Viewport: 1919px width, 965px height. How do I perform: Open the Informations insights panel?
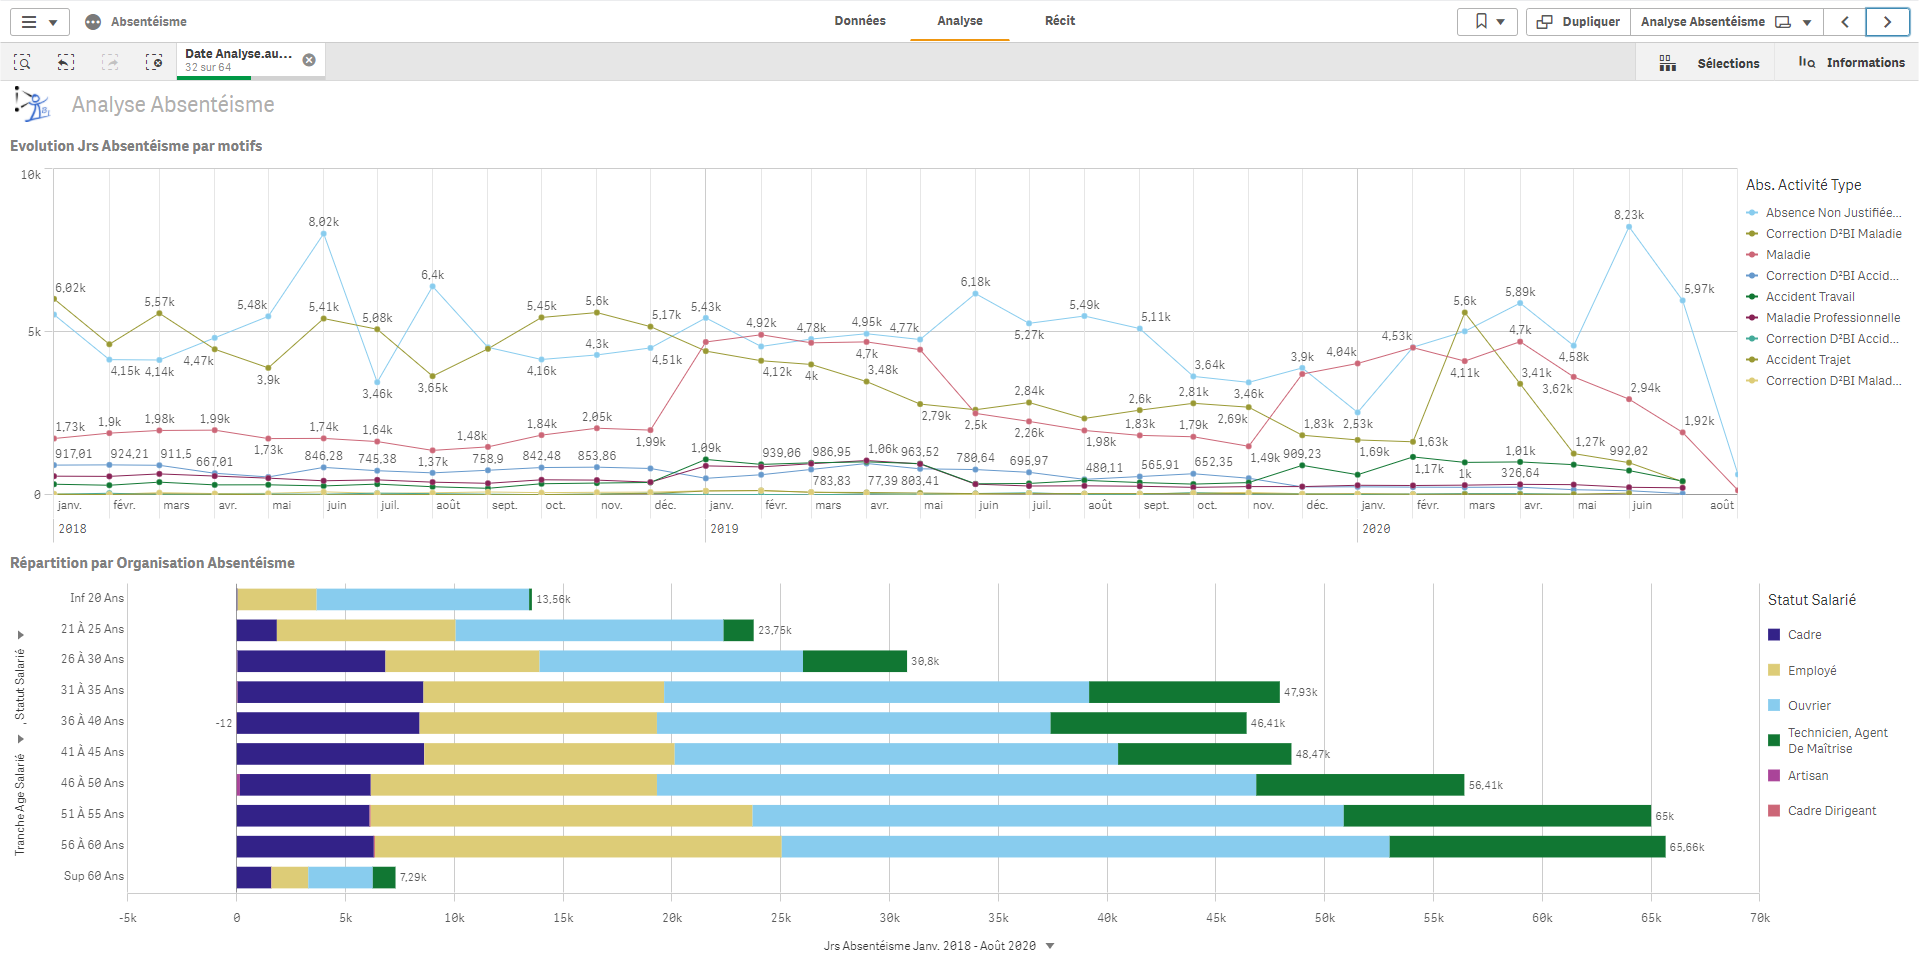(x=1851, y=63)
